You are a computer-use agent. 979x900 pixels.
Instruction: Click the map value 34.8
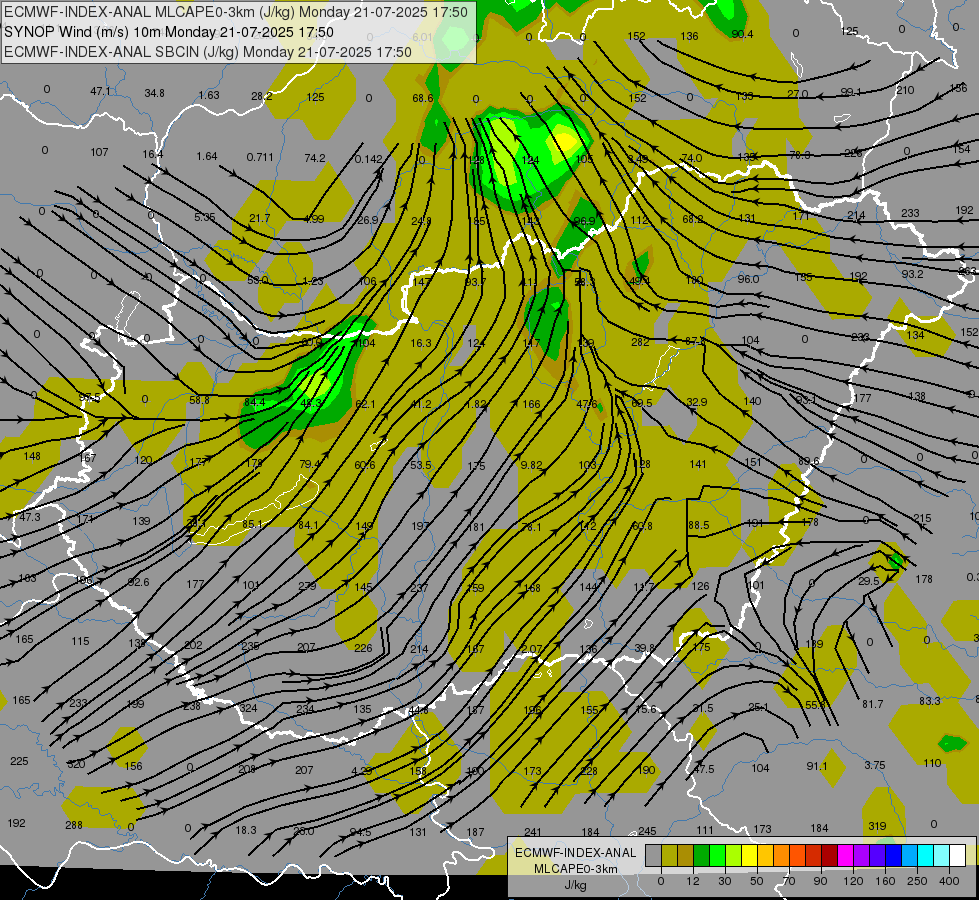tap(154, 93)
